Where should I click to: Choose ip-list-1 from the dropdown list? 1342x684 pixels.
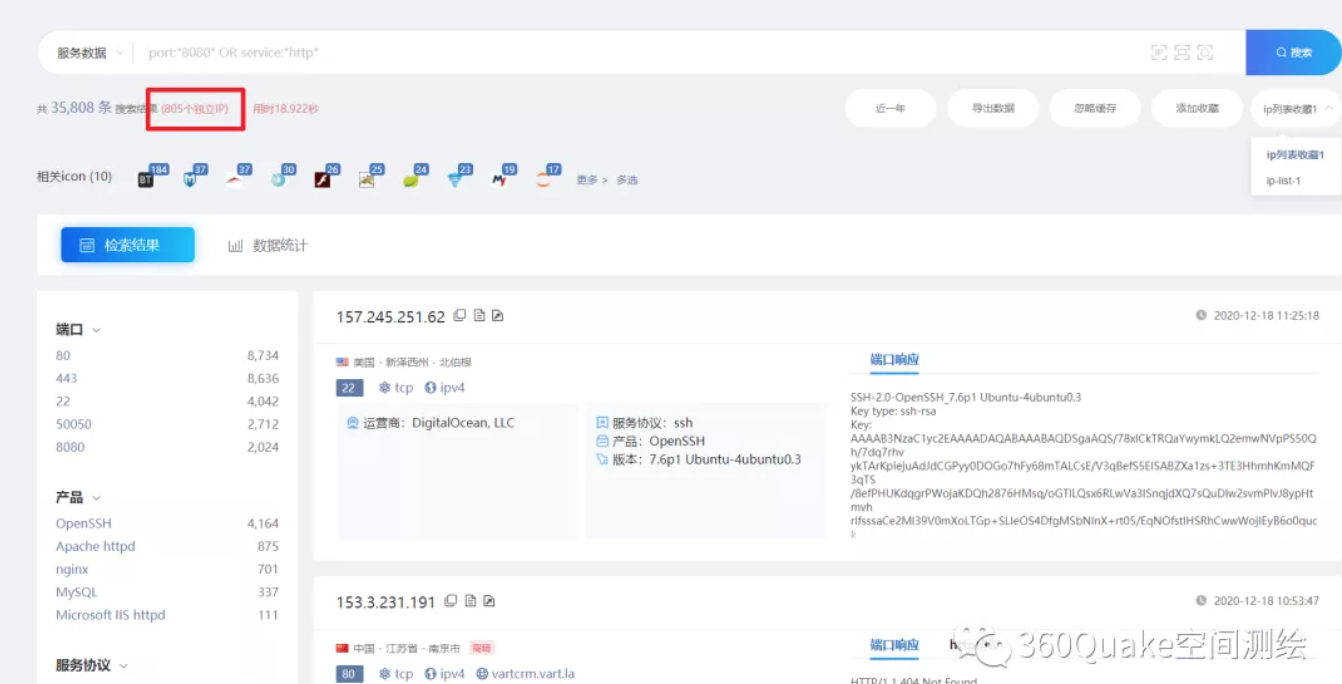[x=1282, y=181]
